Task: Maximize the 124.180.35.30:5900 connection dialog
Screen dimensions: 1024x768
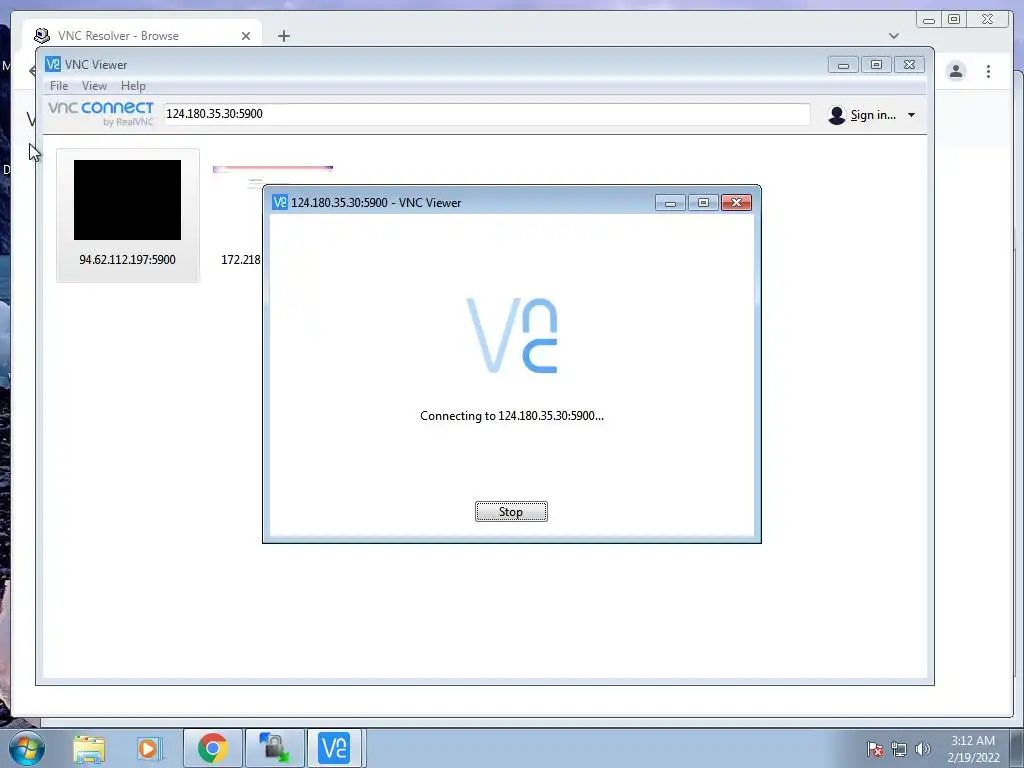Action: (x=703, y=202)
